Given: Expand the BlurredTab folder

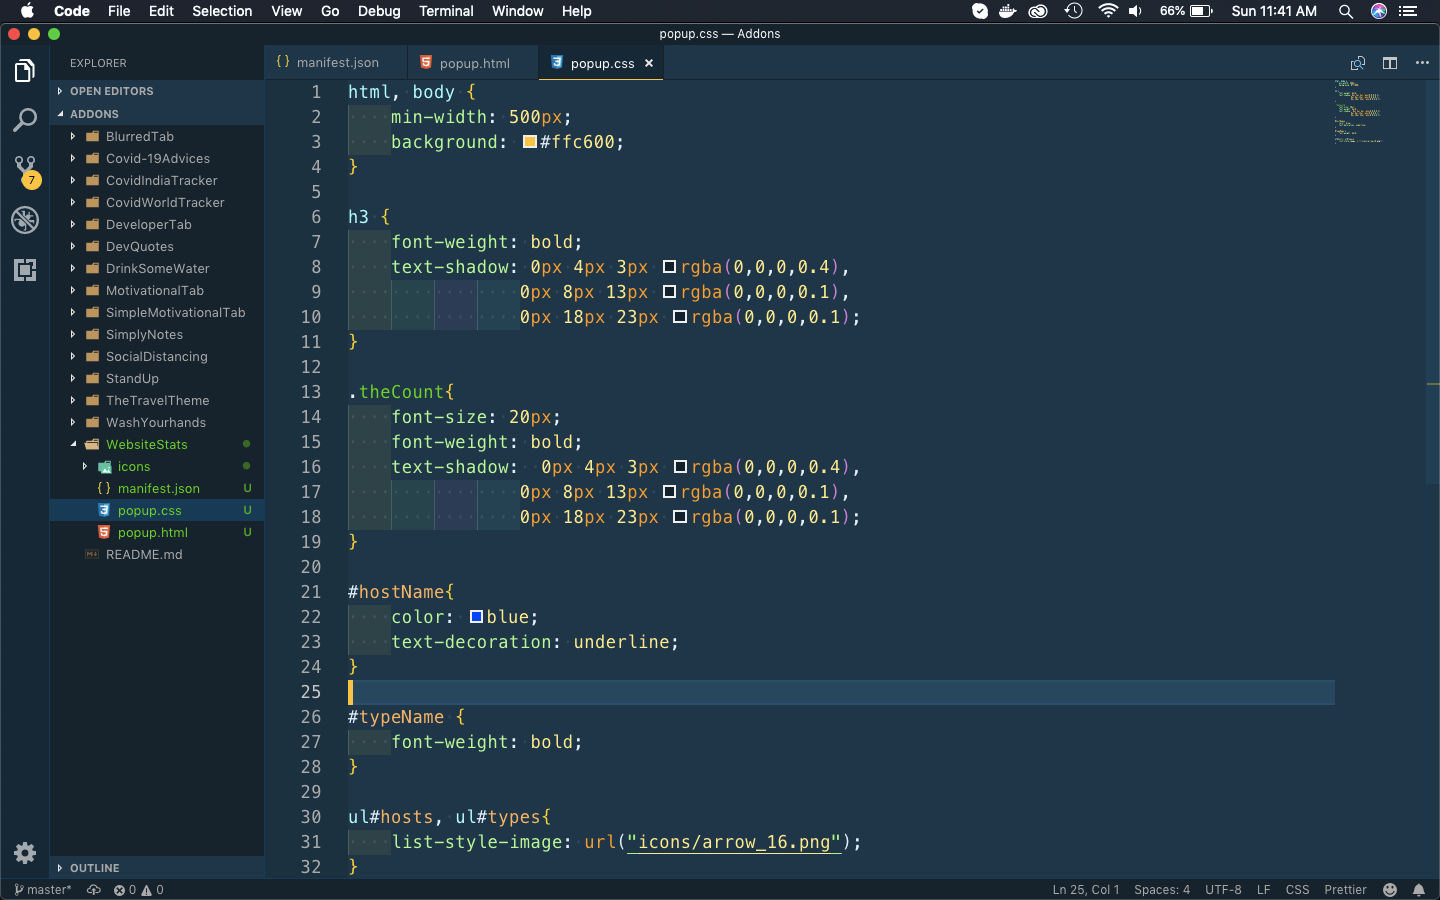Looking at the screenshot, I should tap(157, 136).
